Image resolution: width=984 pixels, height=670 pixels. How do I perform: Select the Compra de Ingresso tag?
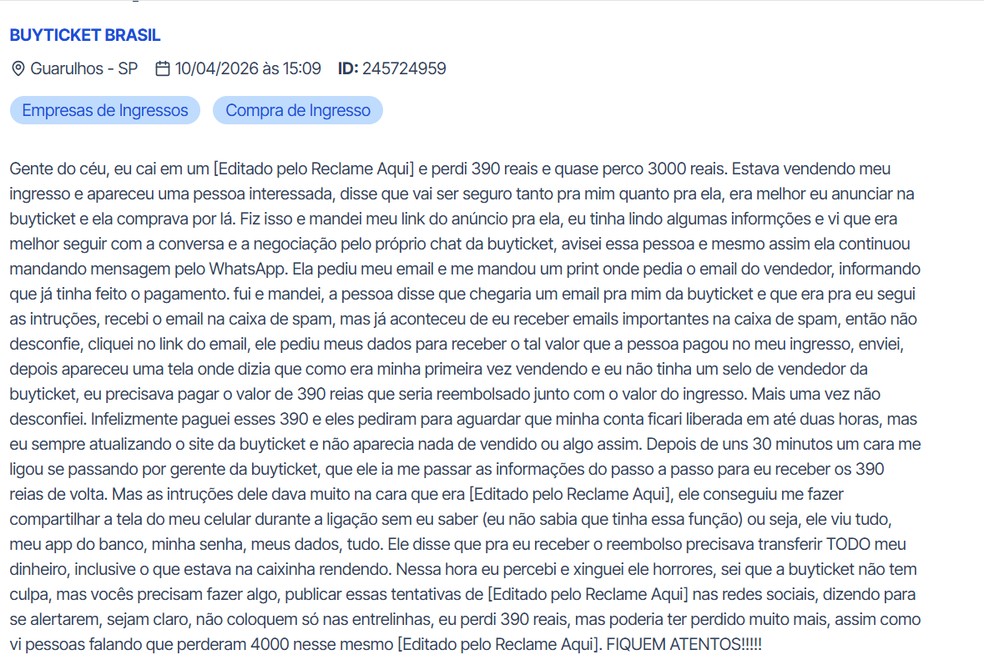[298, 110]
